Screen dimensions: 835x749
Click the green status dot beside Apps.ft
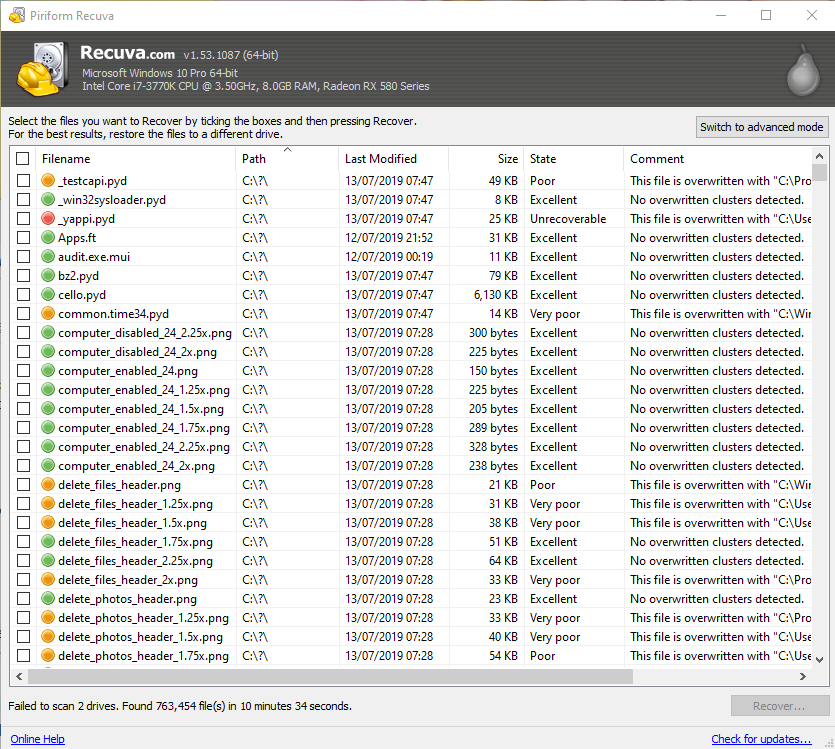[48, 237]
